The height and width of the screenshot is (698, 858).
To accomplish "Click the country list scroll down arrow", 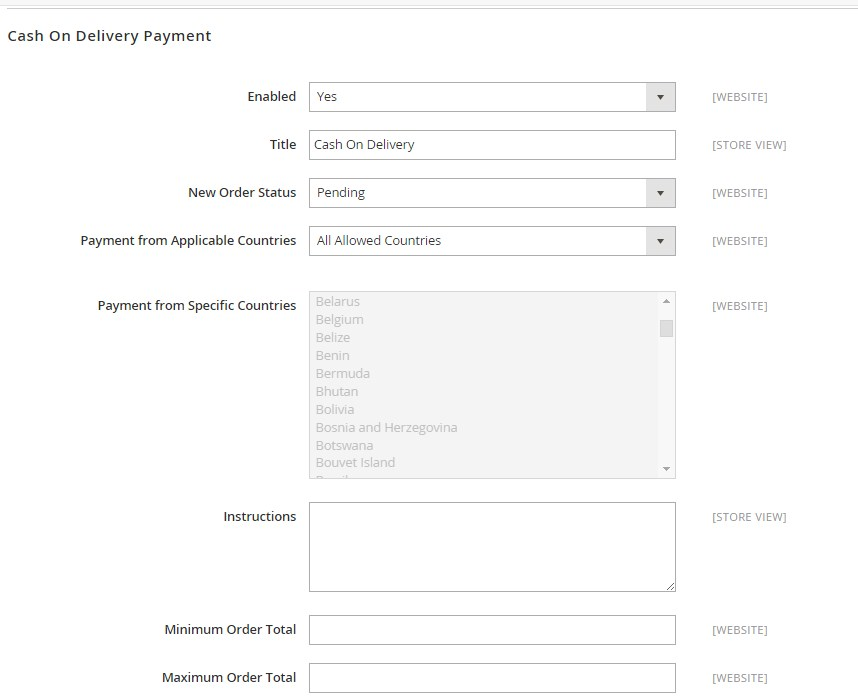I will 666,469.
